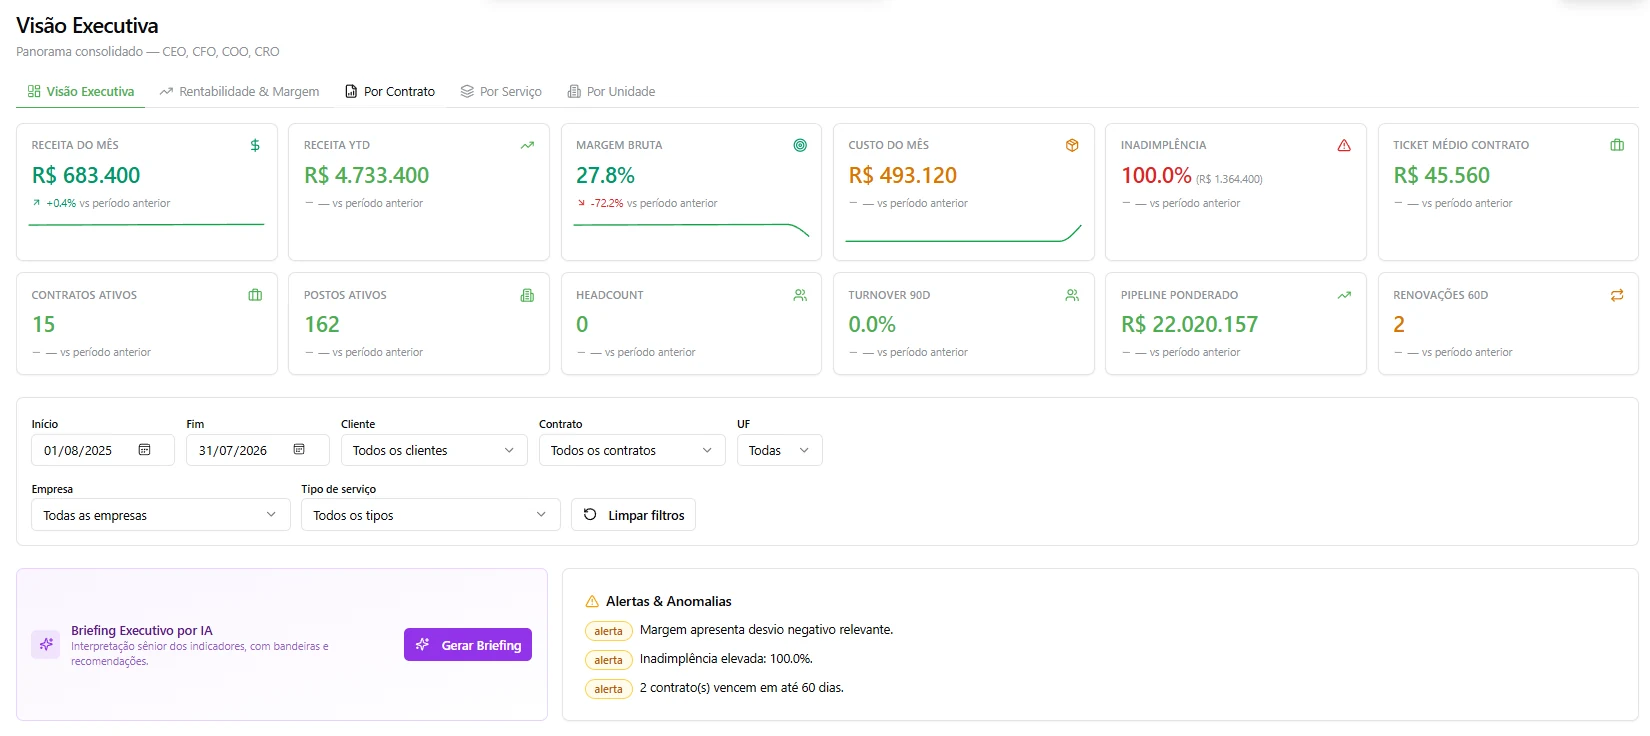Viewport: 1650px width, 736px height.
Task: Click the sparkle icon beside Briefing Executivo por IA
Action: (x=46, y=645)
